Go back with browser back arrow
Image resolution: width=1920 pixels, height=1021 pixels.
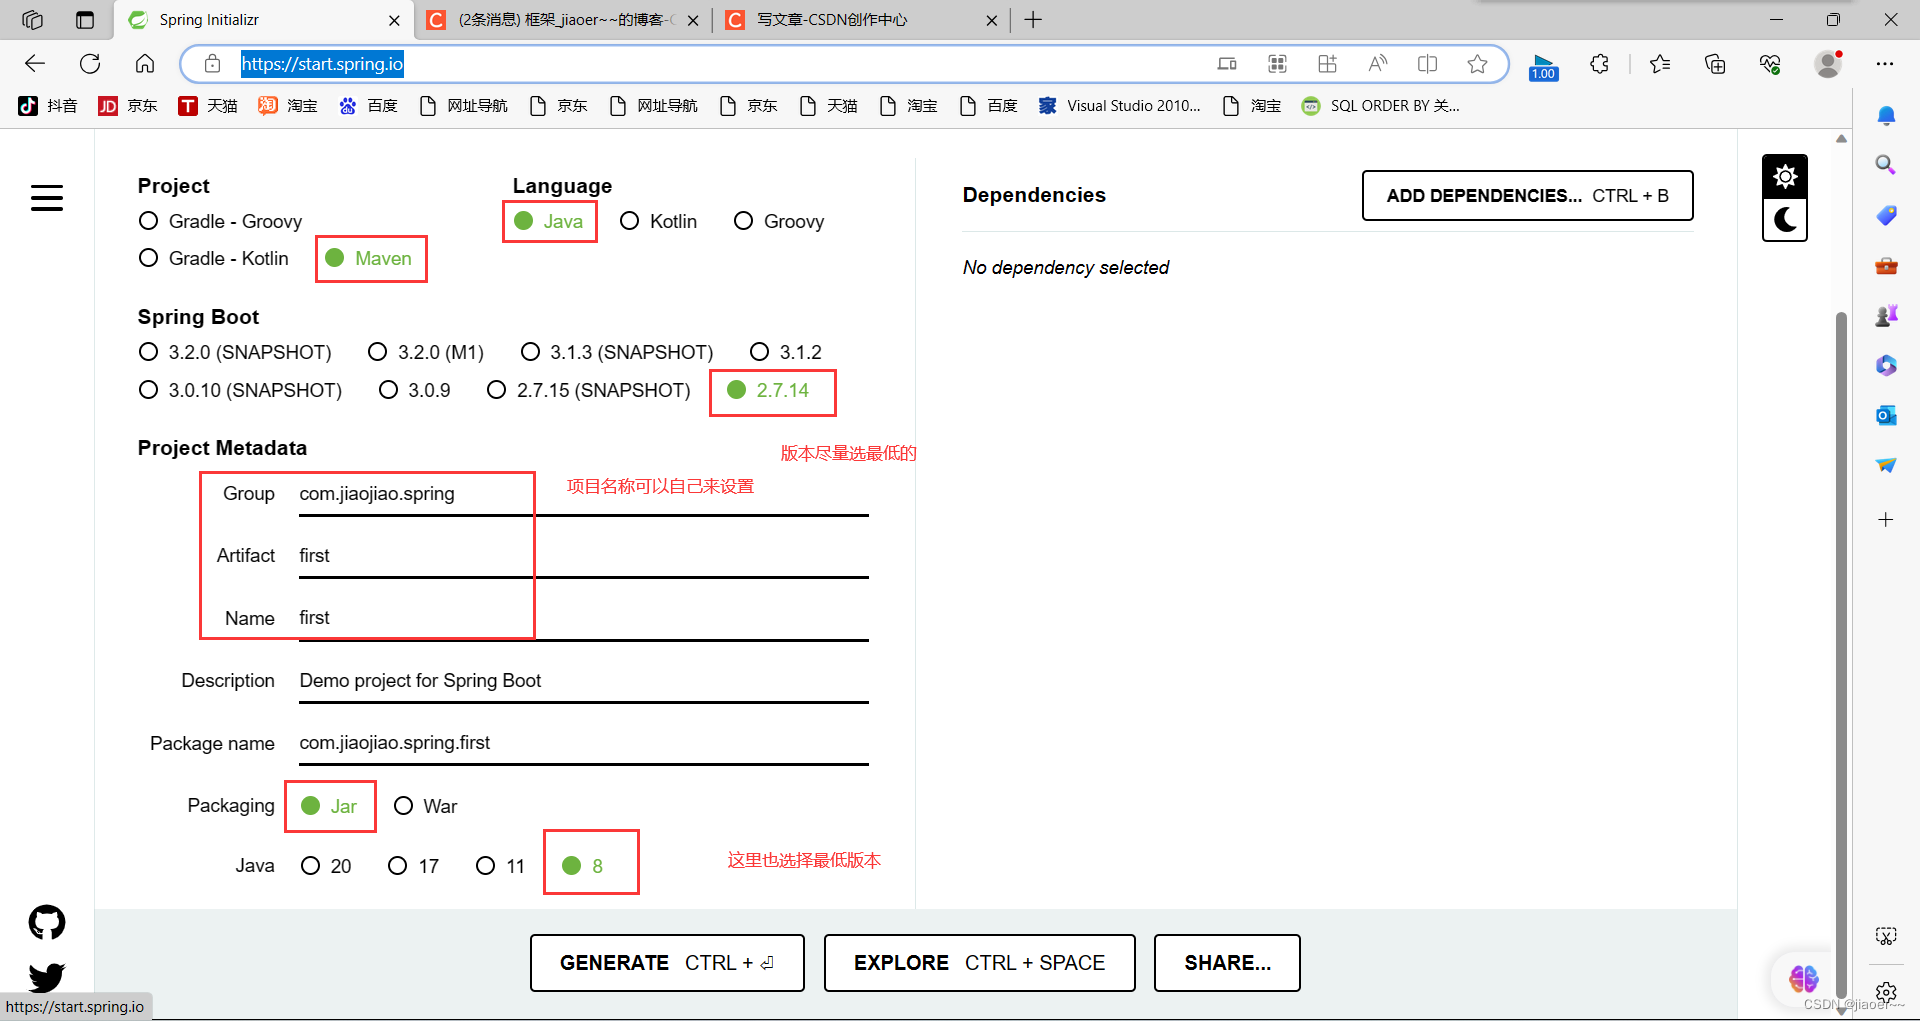pos(35,64)
